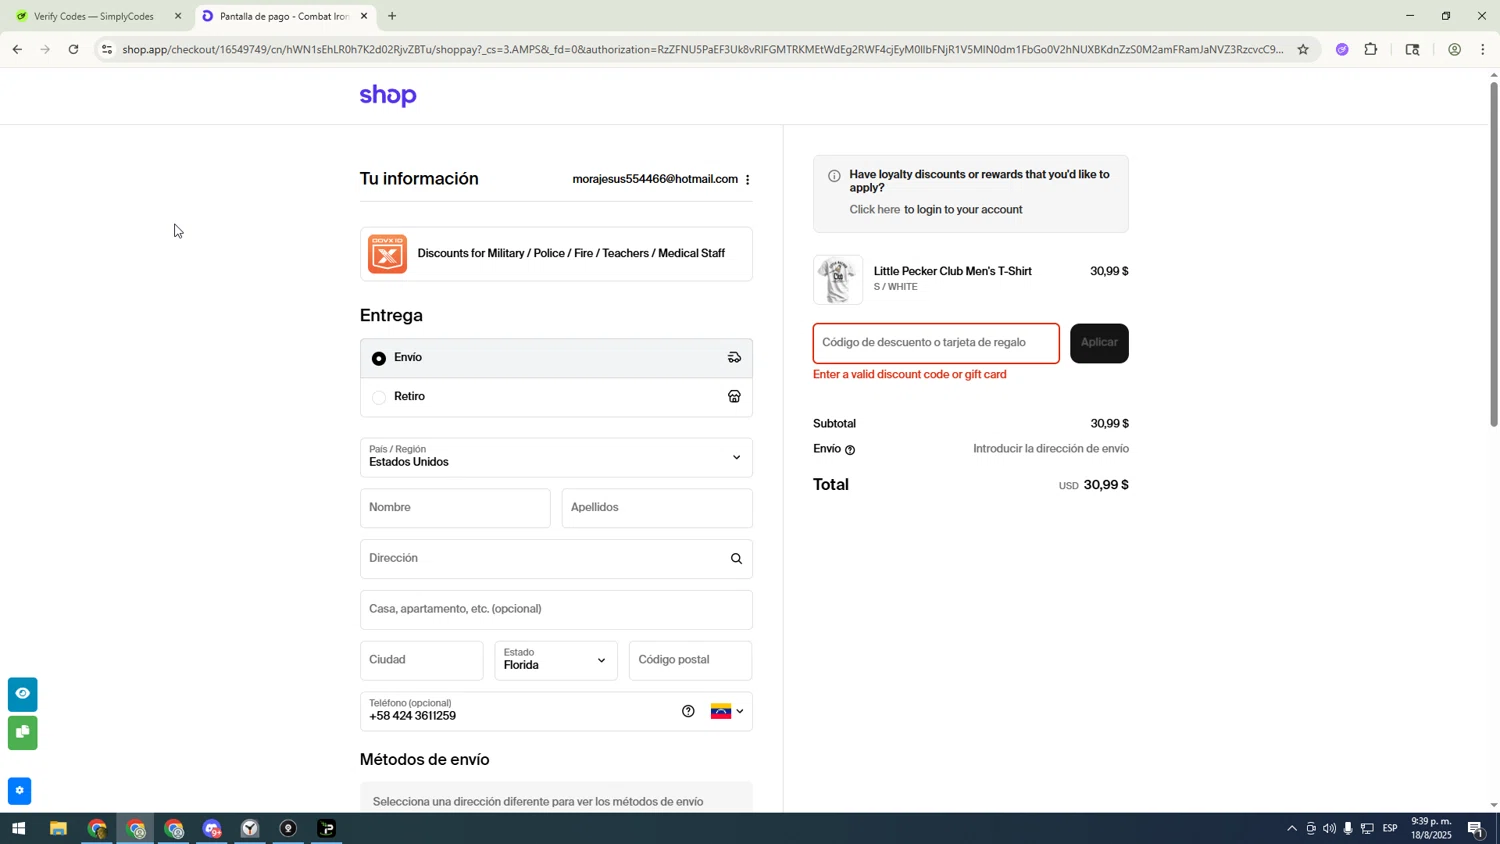Click the volume icon in system tray
The image size is (1500, 844).
click(1329, 829)
